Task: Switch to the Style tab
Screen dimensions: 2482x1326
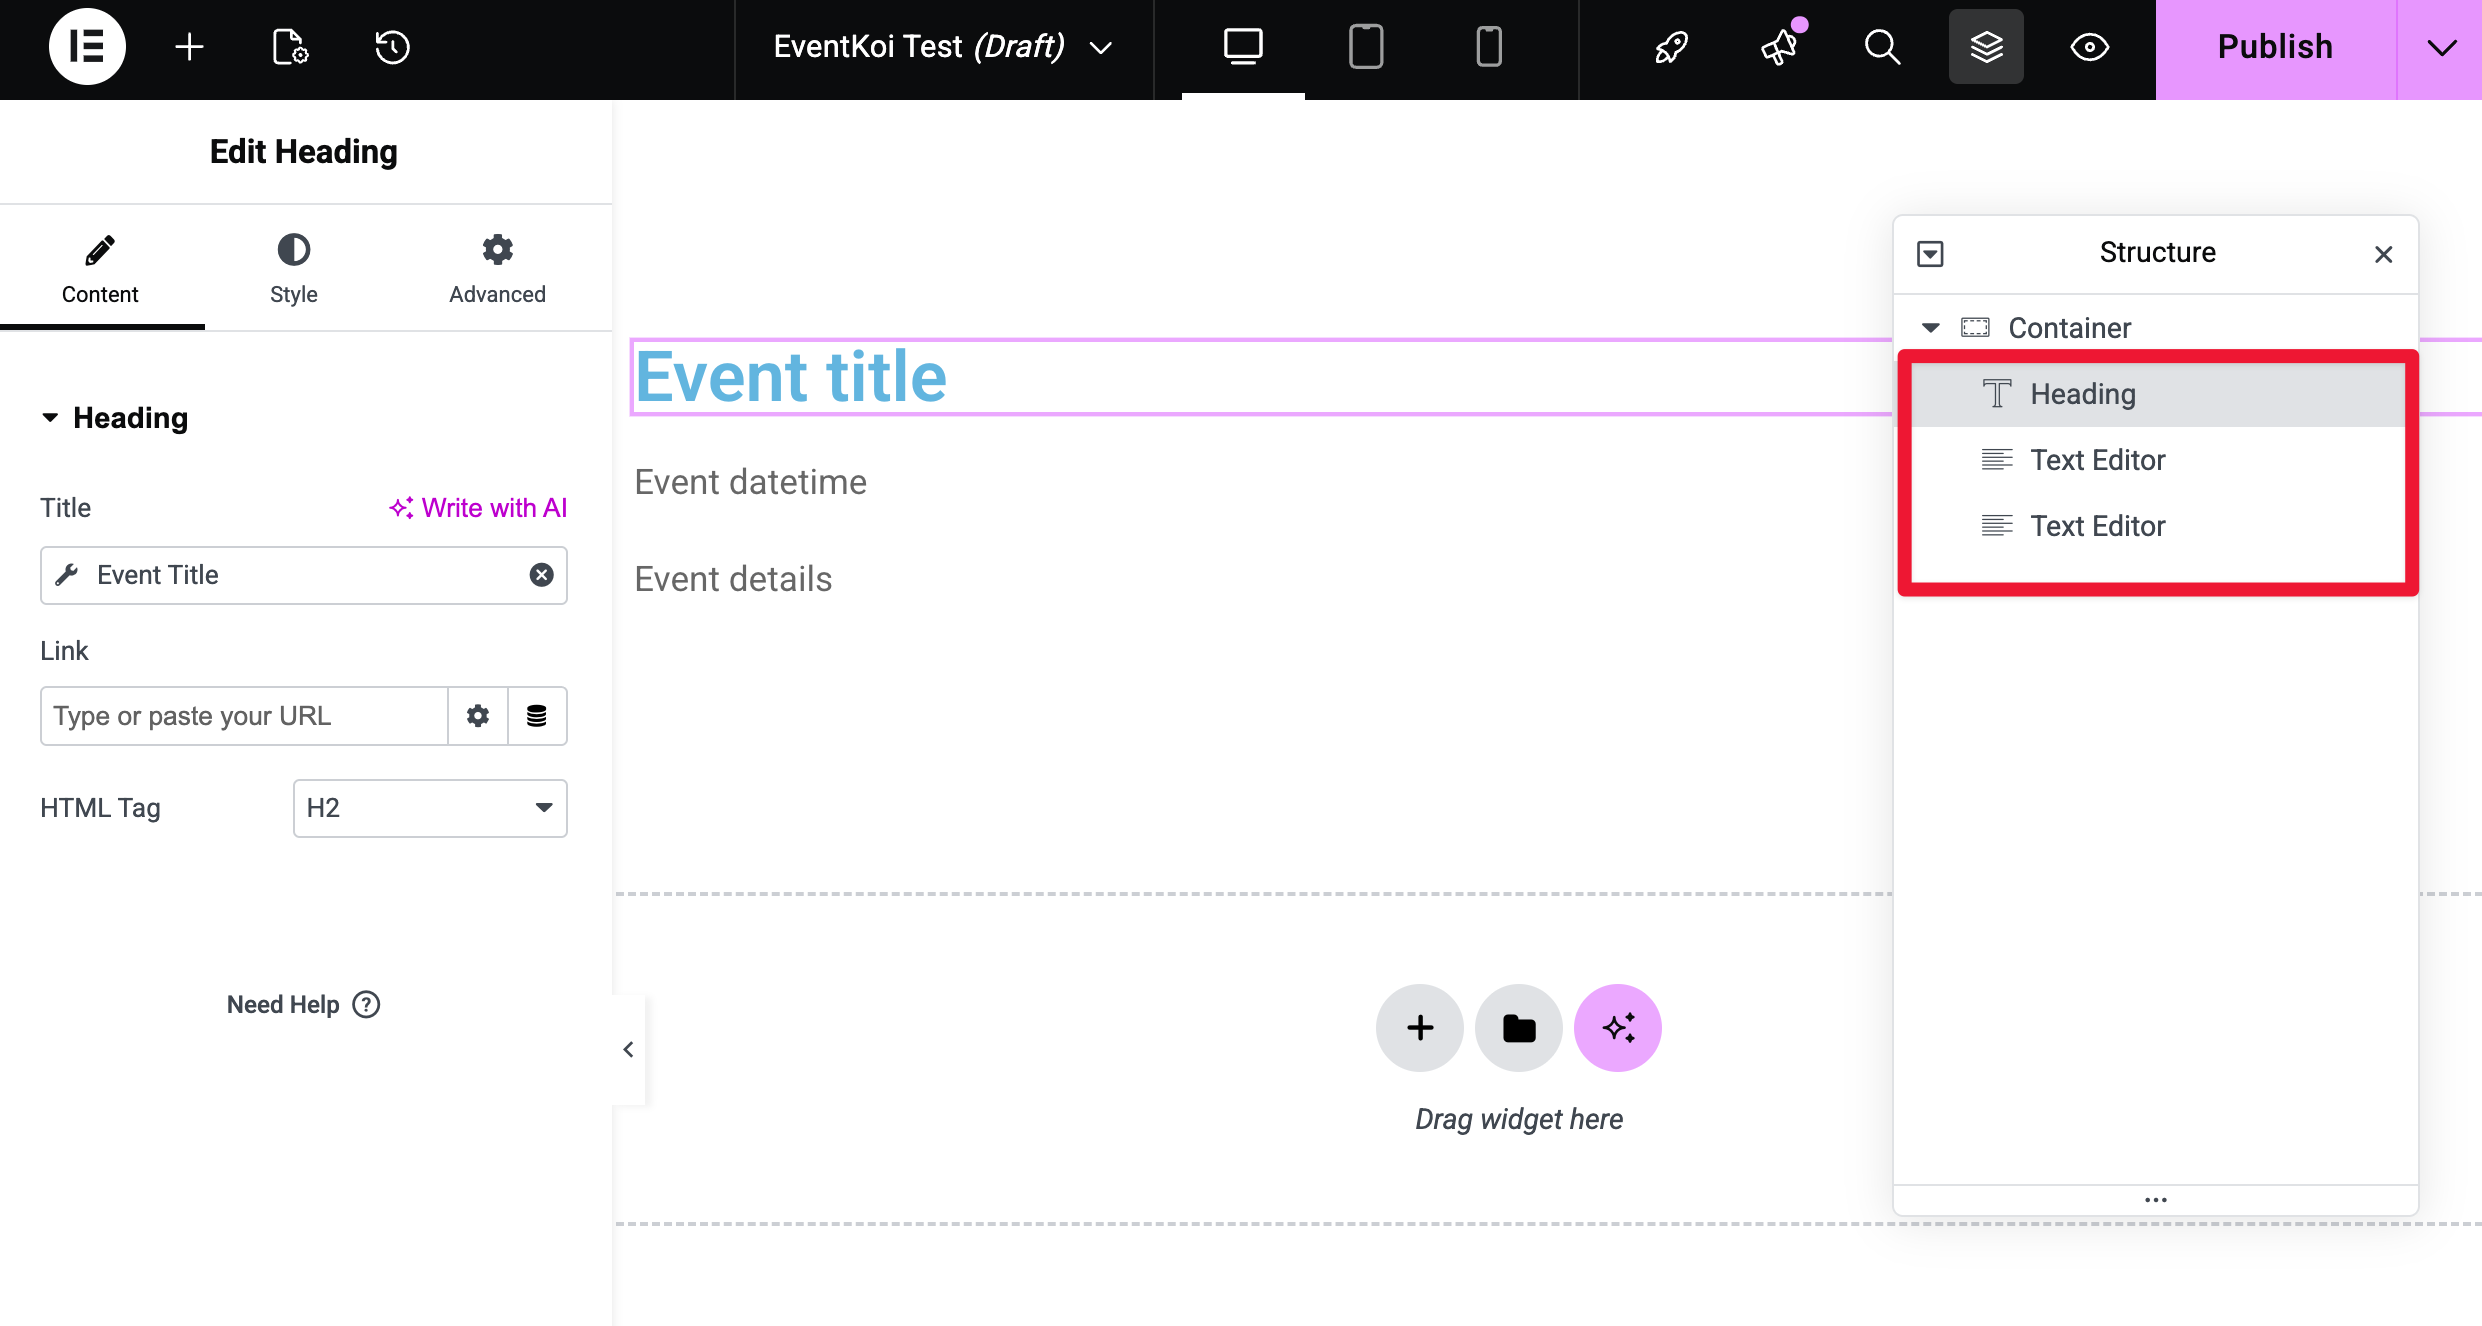Action: coord(293,268)
